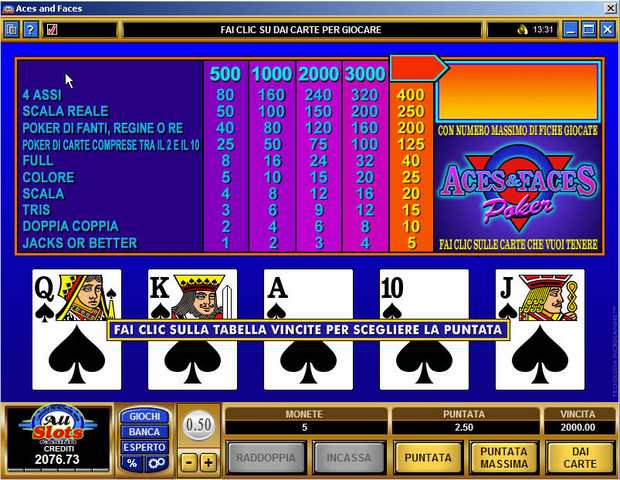The image size is (620, 480).
Task: Open the paytable icon at top left
Action: (12, 30)
